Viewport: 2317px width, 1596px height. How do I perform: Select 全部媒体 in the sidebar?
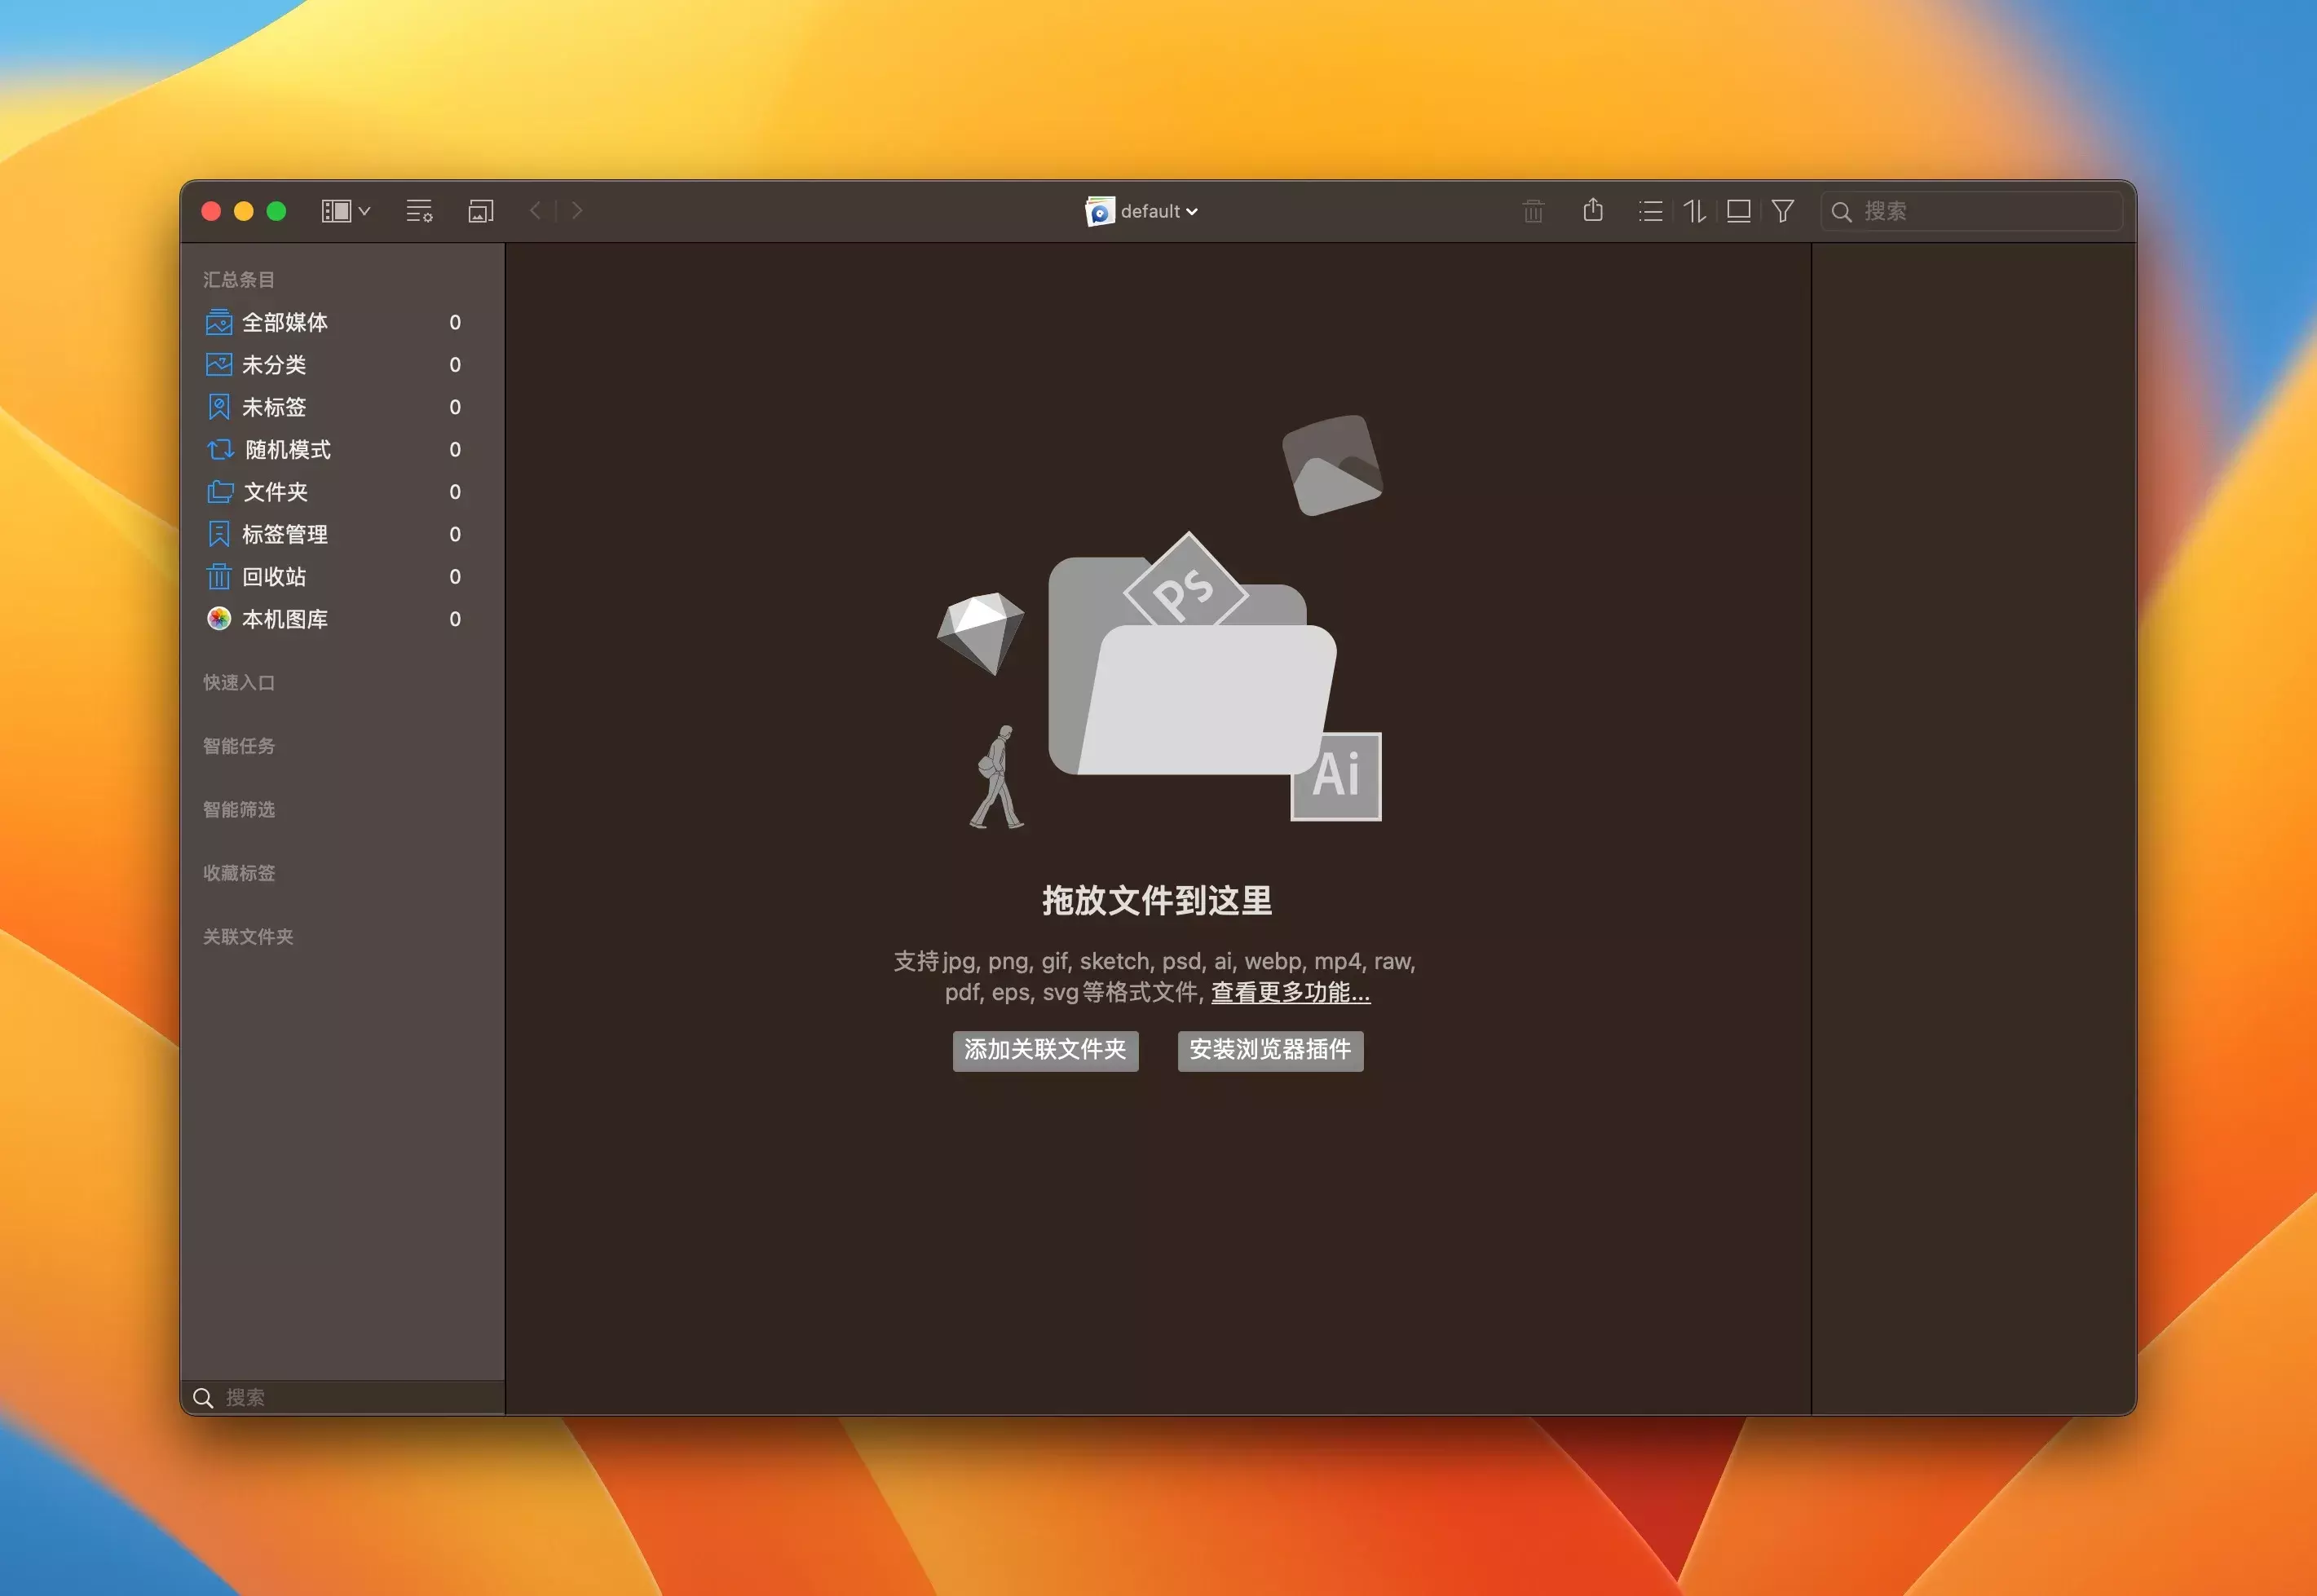[285, 322]
